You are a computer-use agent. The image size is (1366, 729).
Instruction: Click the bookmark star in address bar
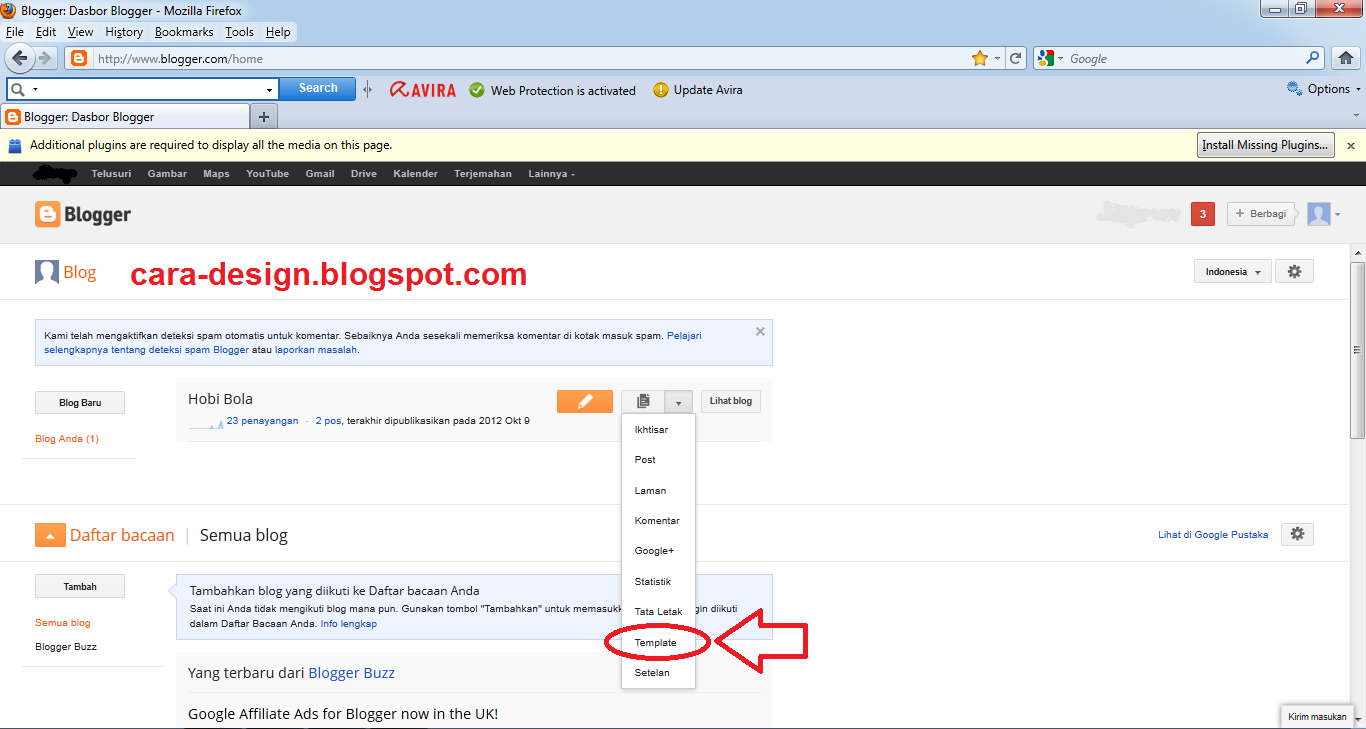[980, 58]
